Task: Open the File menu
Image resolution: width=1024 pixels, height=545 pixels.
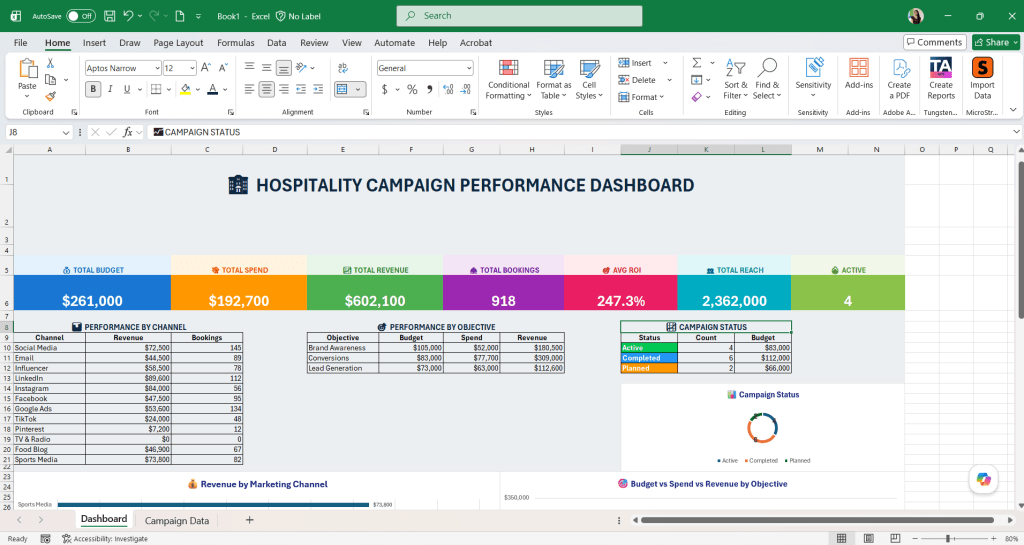Action: pyautogui.click(x=21, y=42)
